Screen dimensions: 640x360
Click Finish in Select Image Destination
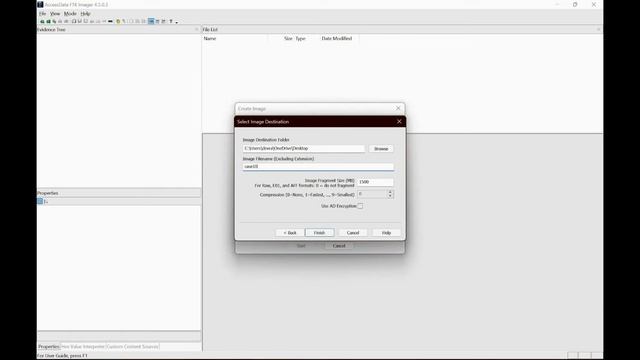(x=320, y=233)
